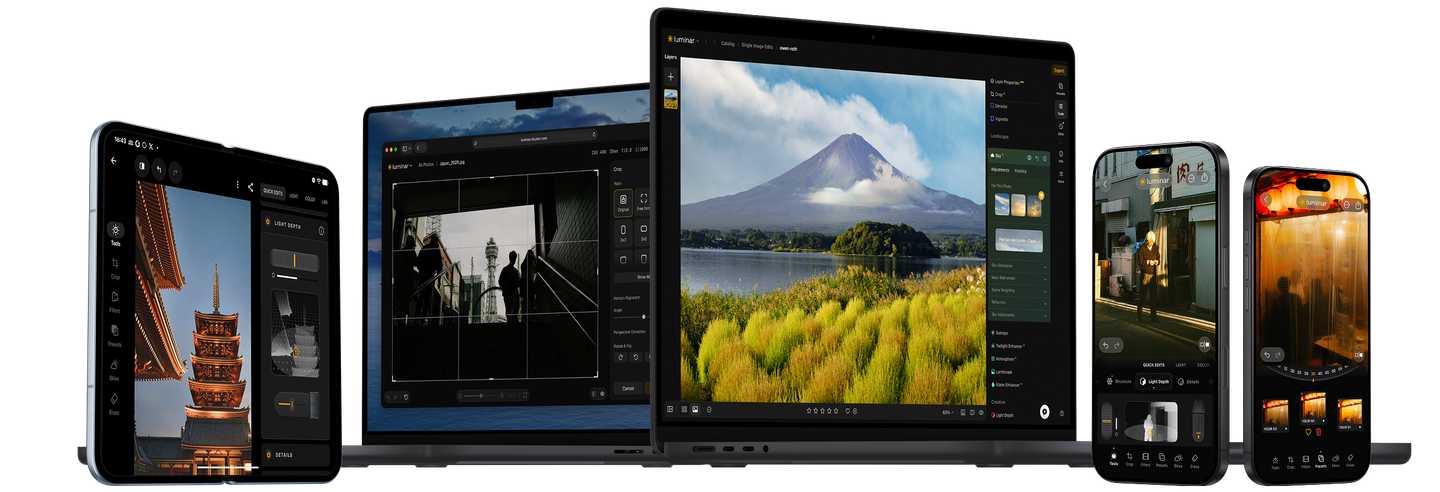Screen dimensions: 1440x492
Task: Expand Sky Orientation section
Action: click(x=1018, y=265)
